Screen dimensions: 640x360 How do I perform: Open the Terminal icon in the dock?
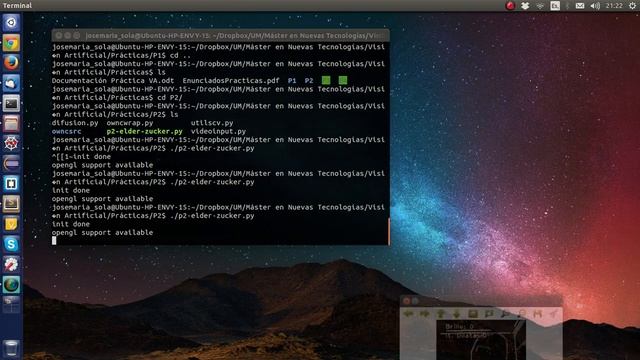[11, 103]
